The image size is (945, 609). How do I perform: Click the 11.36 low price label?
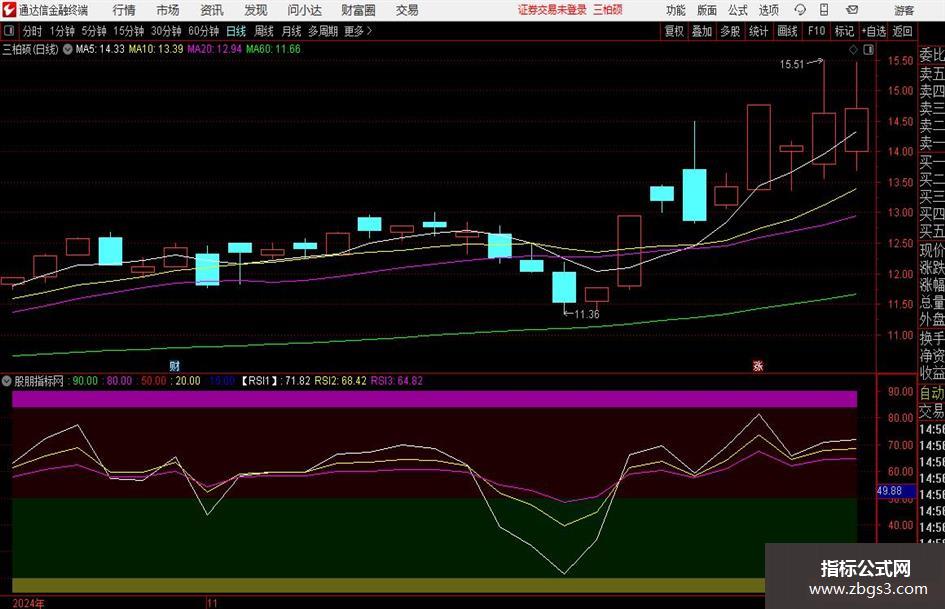[x=586, y=314]
